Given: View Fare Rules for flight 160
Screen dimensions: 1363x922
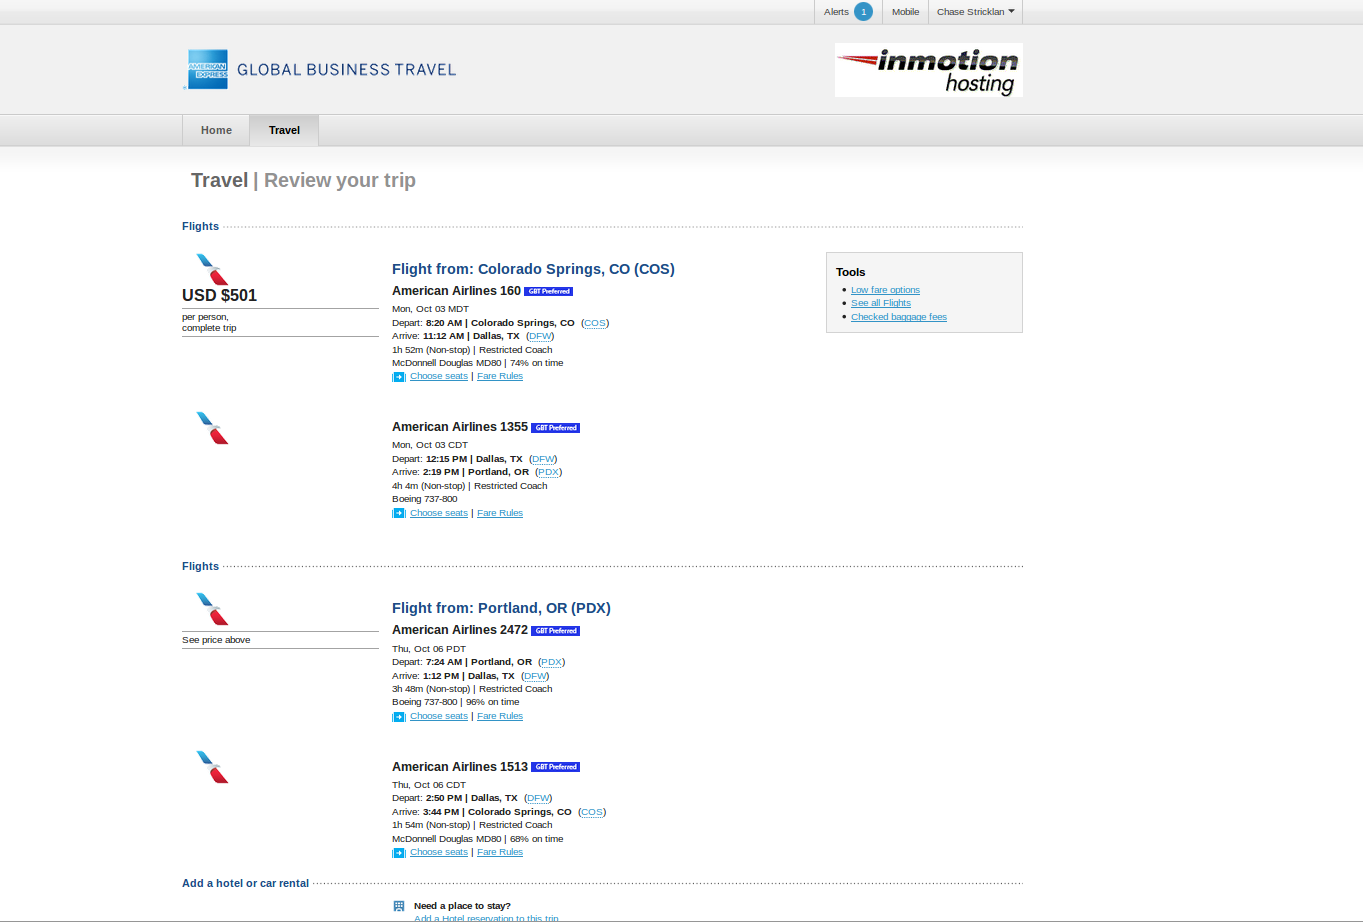Looking at the screenshot, I should 500,376.
